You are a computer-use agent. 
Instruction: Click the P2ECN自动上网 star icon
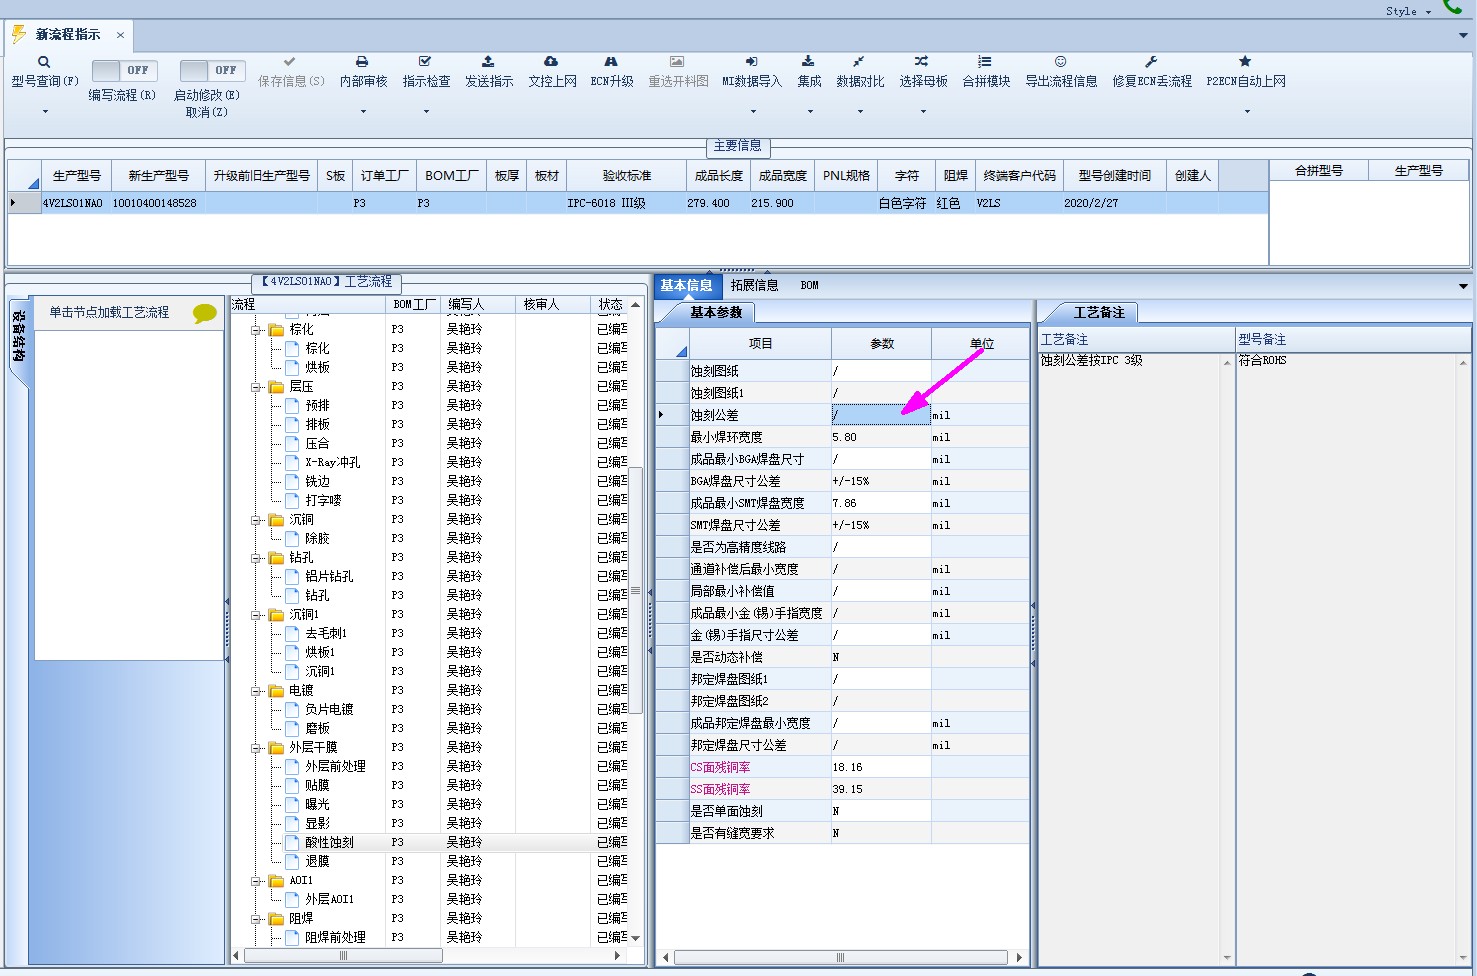1245,62
